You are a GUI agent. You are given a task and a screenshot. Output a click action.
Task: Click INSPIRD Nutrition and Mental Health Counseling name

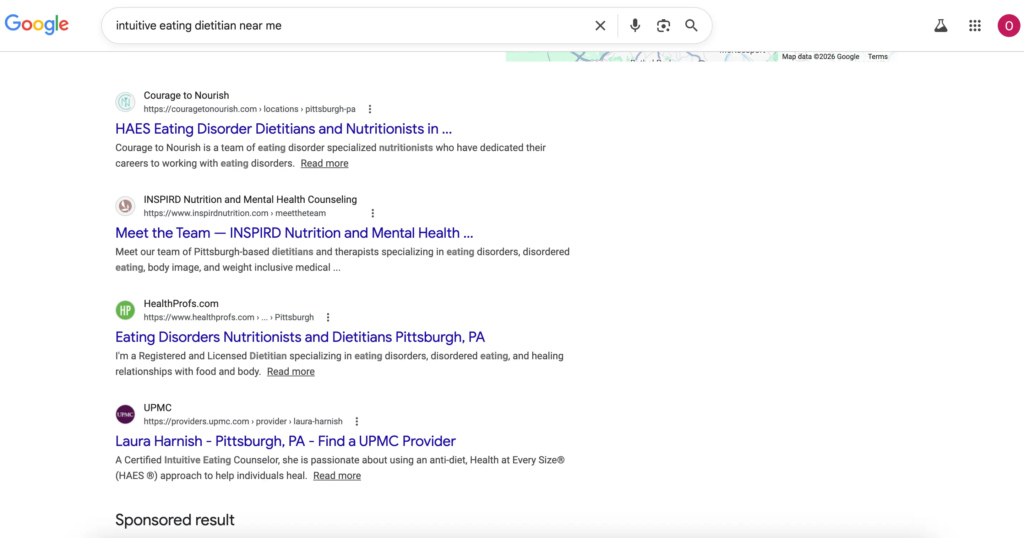tap(250, 200)
